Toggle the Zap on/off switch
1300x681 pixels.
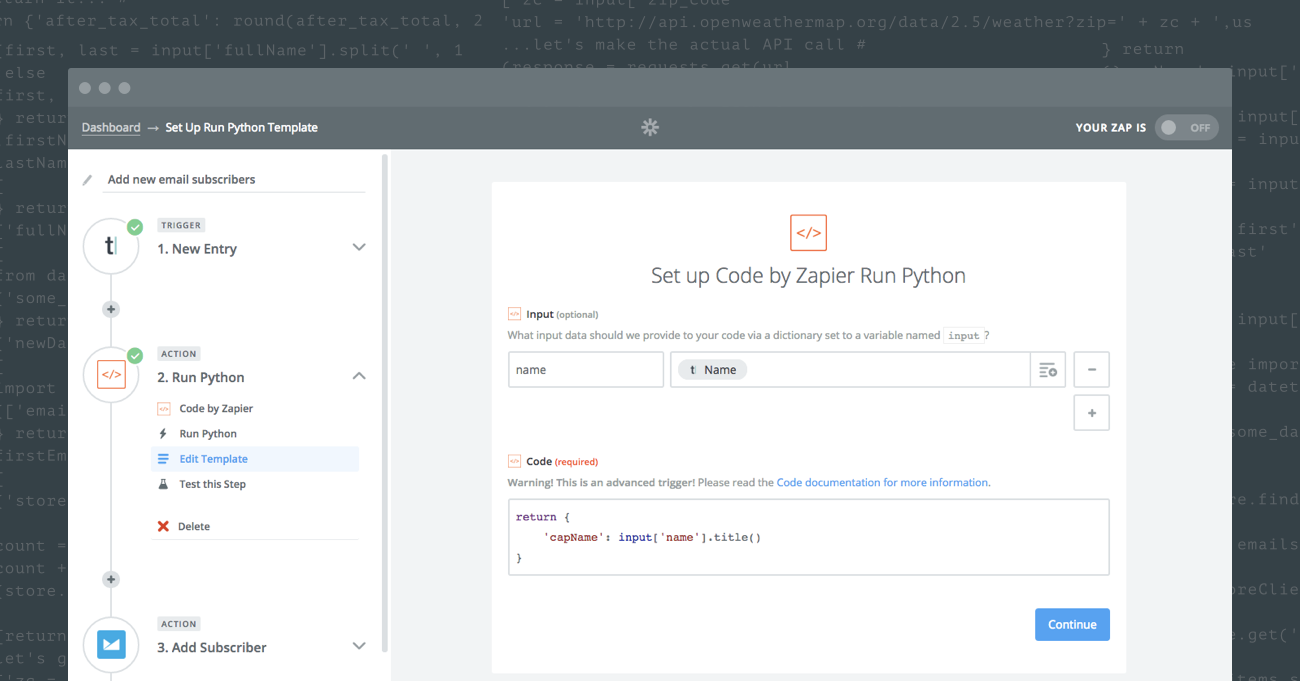[1186, 128]
